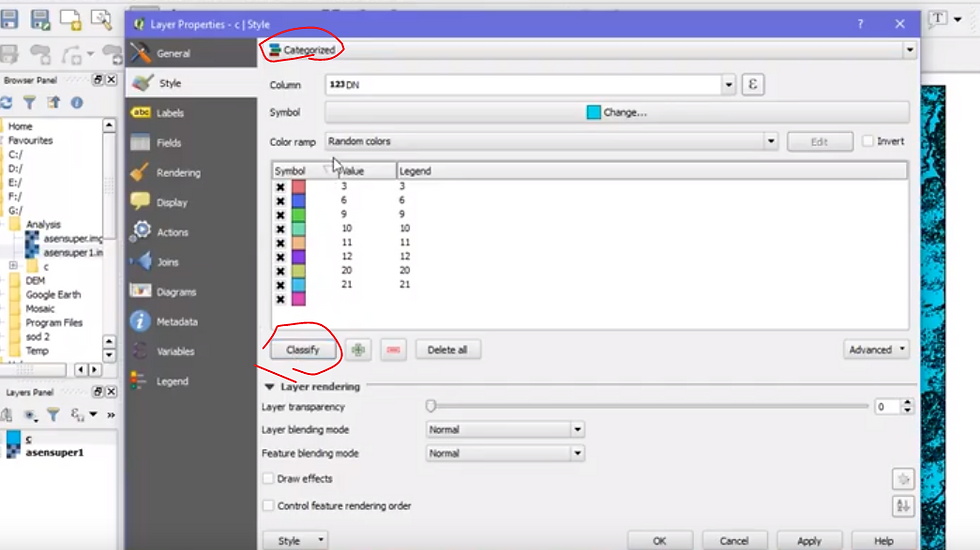The image size is (980, 550).
Task: Click the Layers Panel filter legend icon
Action: tap(53, 414)
